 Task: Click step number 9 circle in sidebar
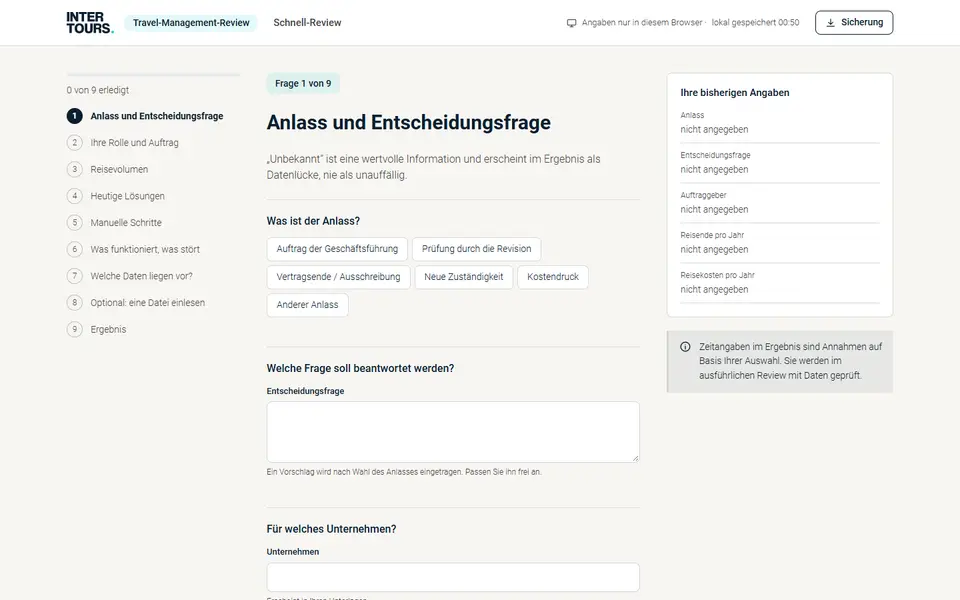coord(75,329)
